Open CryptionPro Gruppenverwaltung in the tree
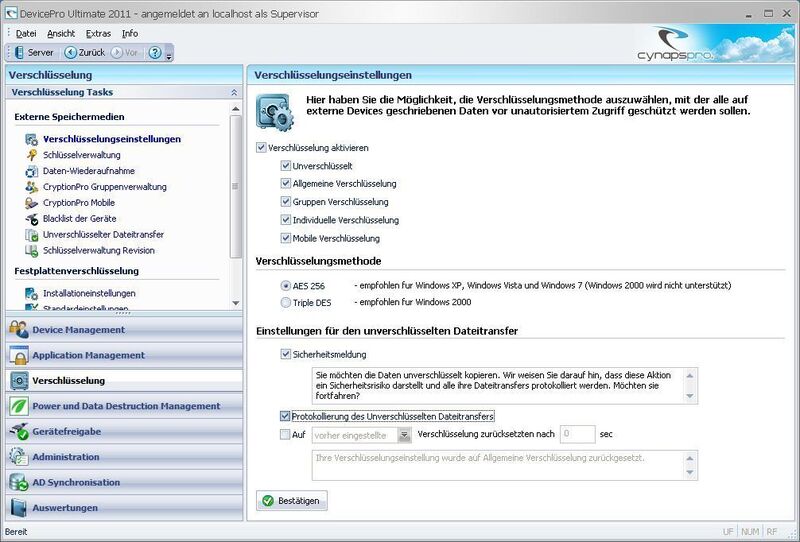This screenshot has width=800, height=542. pyautogui.click(x=105, y=187)
